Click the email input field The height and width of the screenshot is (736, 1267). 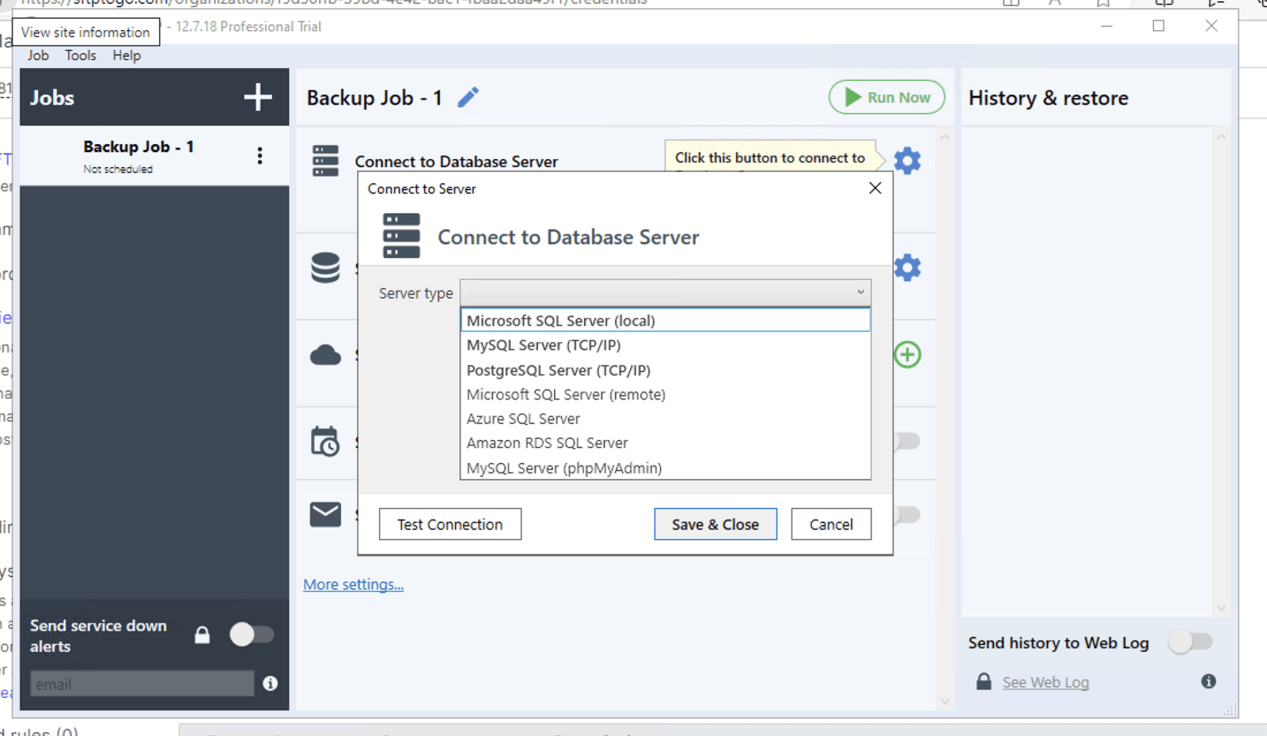140,683
